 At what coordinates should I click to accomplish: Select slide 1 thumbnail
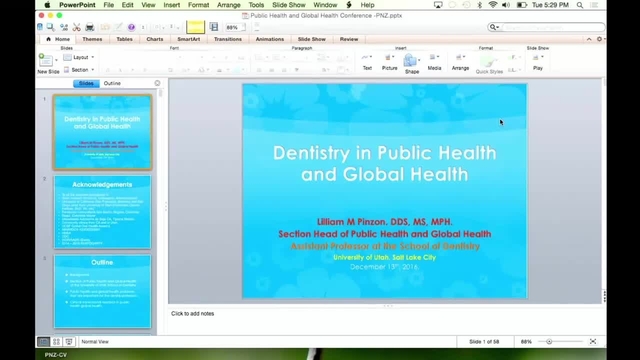point(102,132)
